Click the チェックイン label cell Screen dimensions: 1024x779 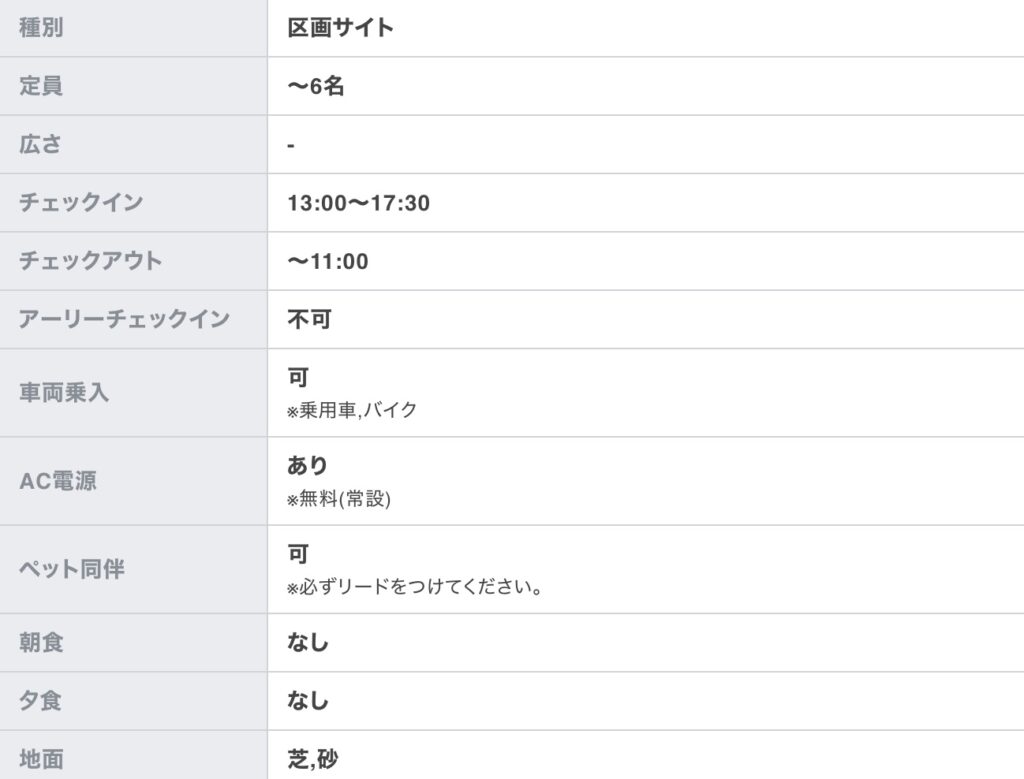pos(133,202)
